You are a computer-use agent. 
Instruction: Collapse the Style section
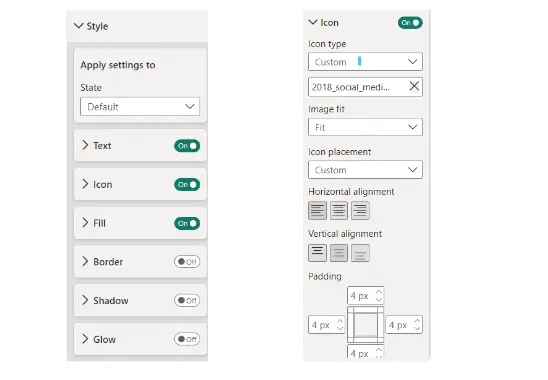pyautogui.click(x=79, y=26)
